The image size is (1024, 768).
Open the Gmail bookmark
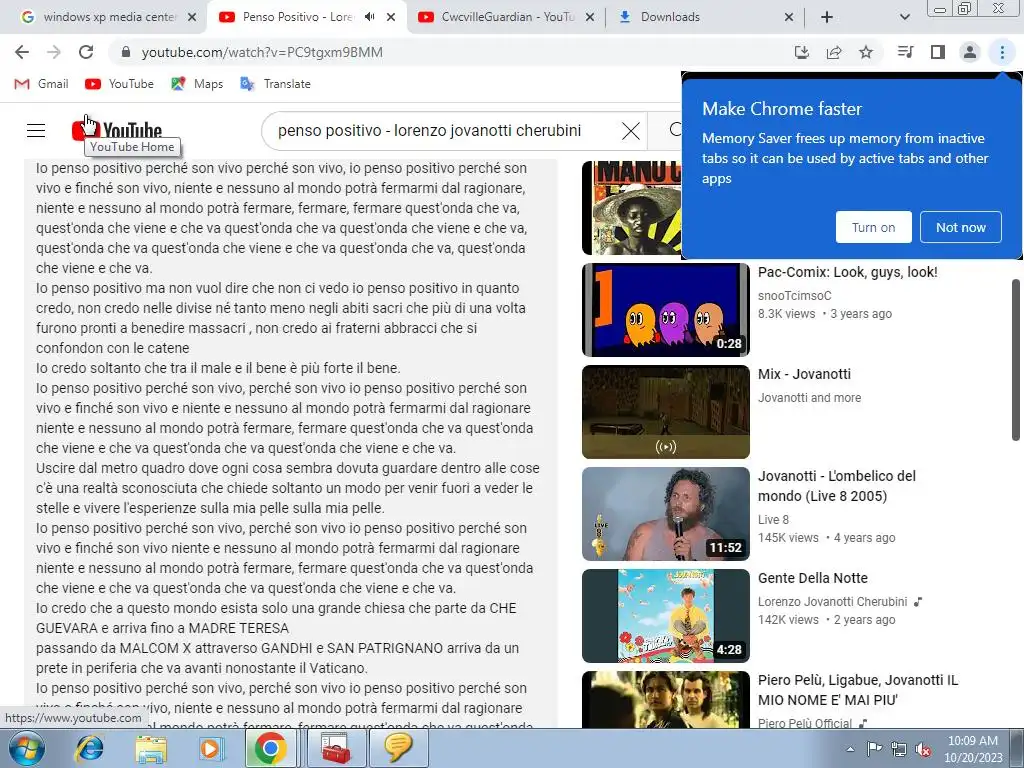[41, 84]
